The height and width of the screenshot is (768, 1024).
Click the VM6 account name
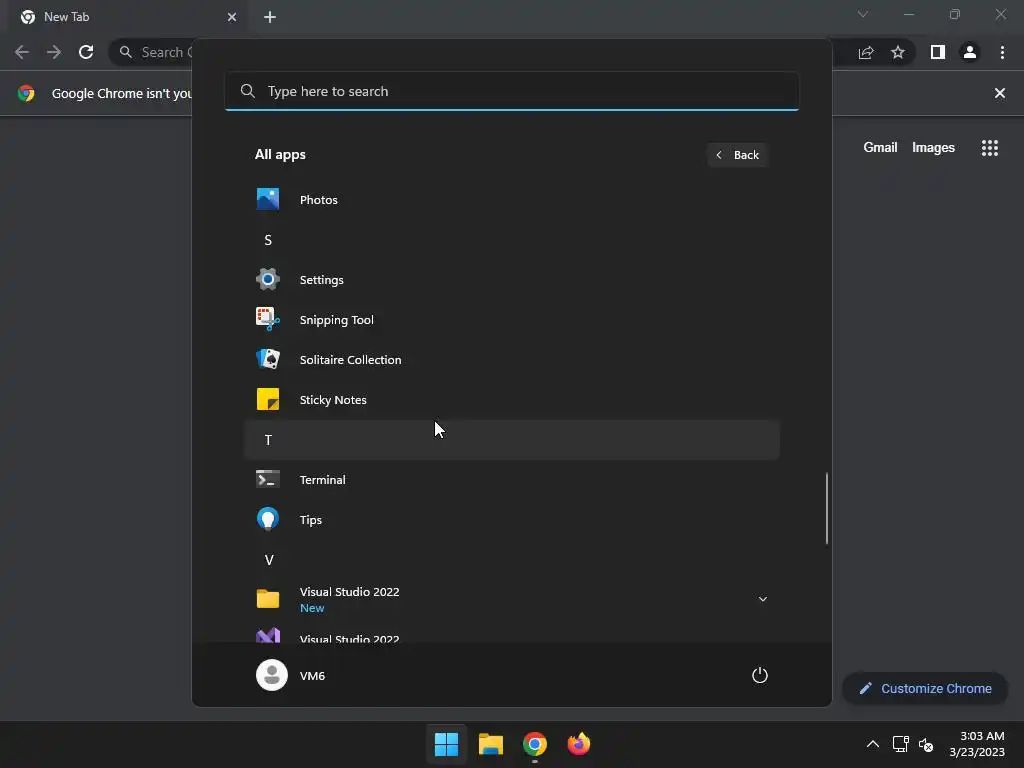312,676
